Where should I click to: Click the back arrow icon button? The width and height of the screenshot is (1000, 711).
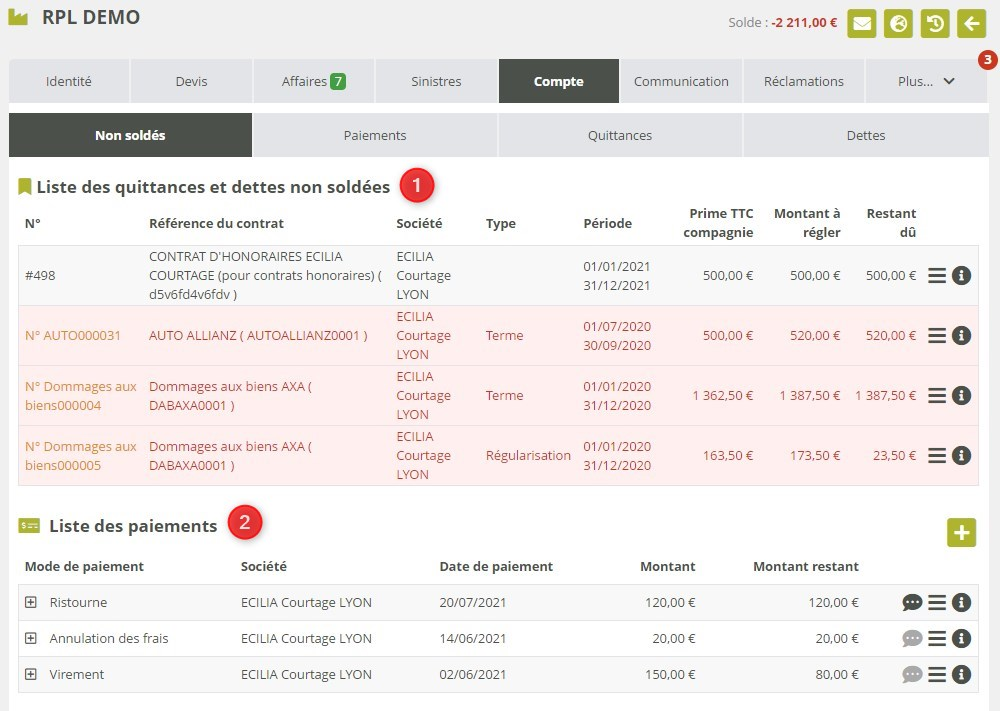[x=971, y=23]
